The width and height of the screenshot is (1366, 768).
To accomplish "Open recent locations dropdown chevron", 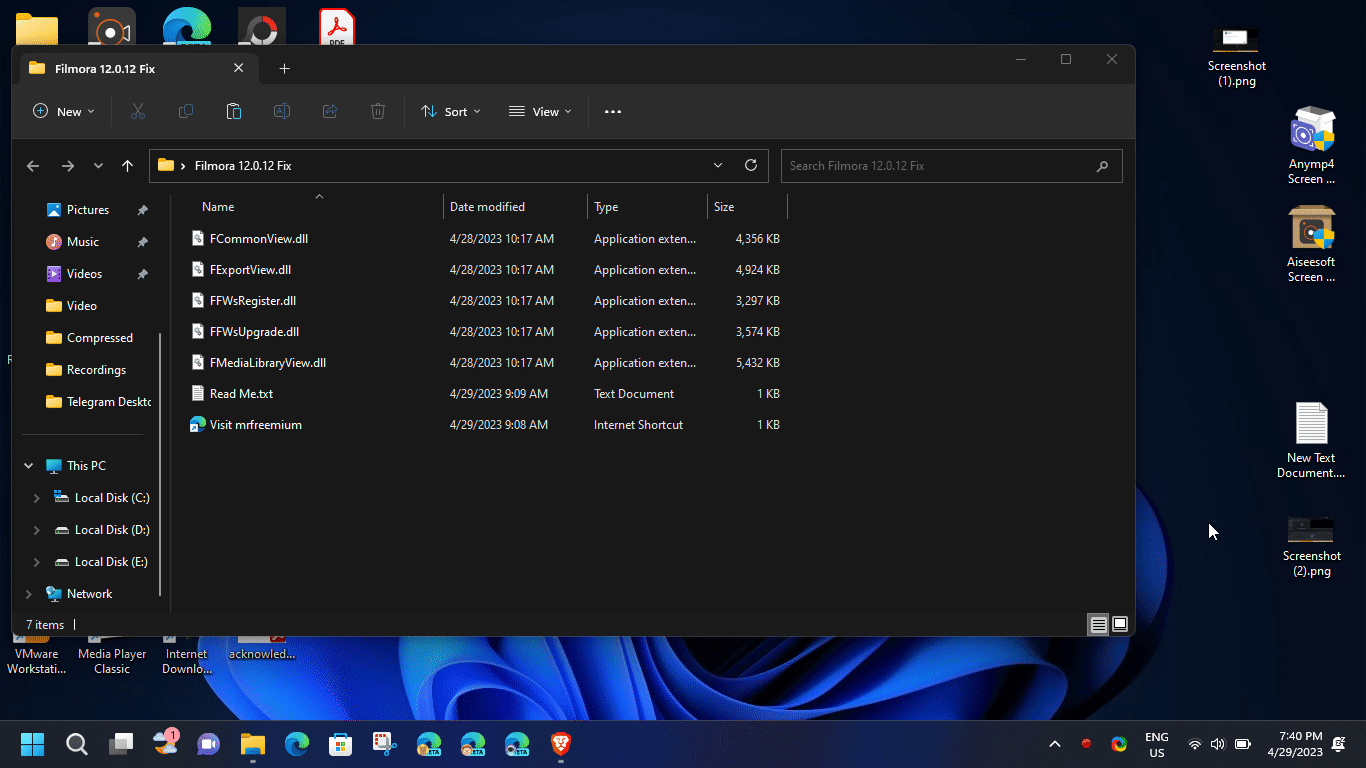I will (x=98, y=166).
